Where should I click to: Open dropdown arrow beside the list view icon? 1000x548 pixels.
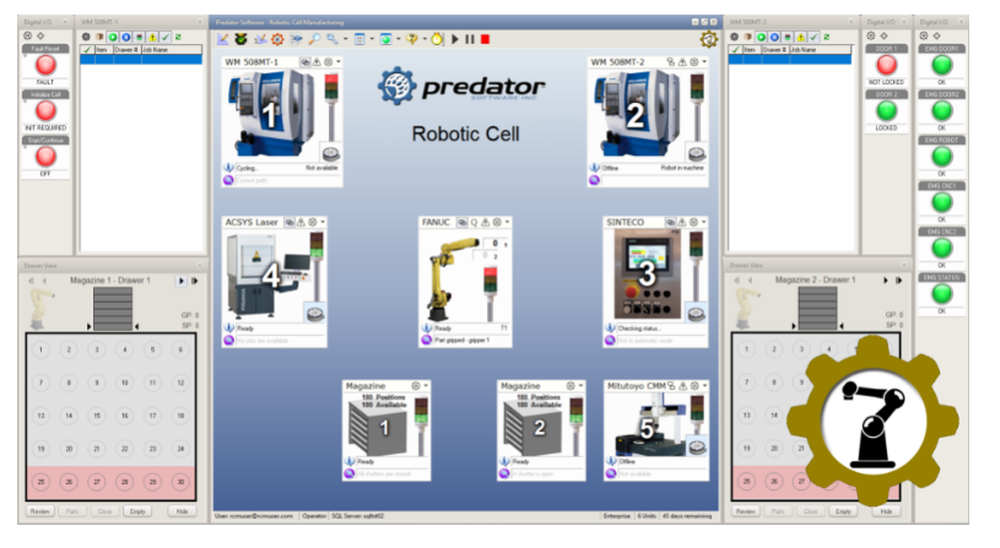point(372,39)
